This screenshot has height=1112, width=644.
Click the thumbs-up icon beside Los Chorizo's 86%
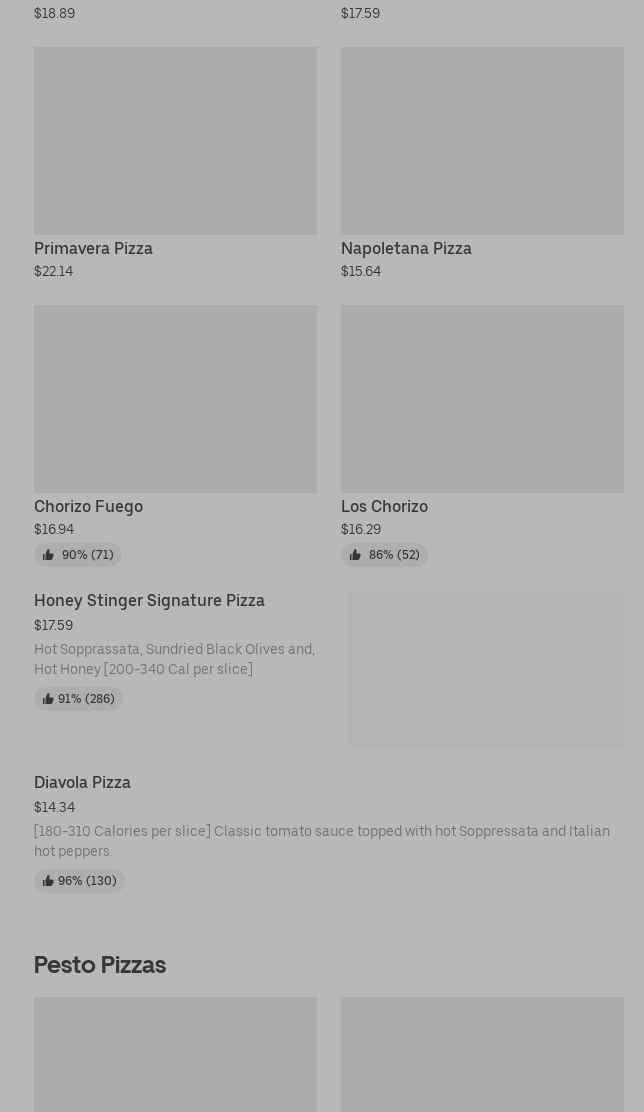click(x=355, y=555)
